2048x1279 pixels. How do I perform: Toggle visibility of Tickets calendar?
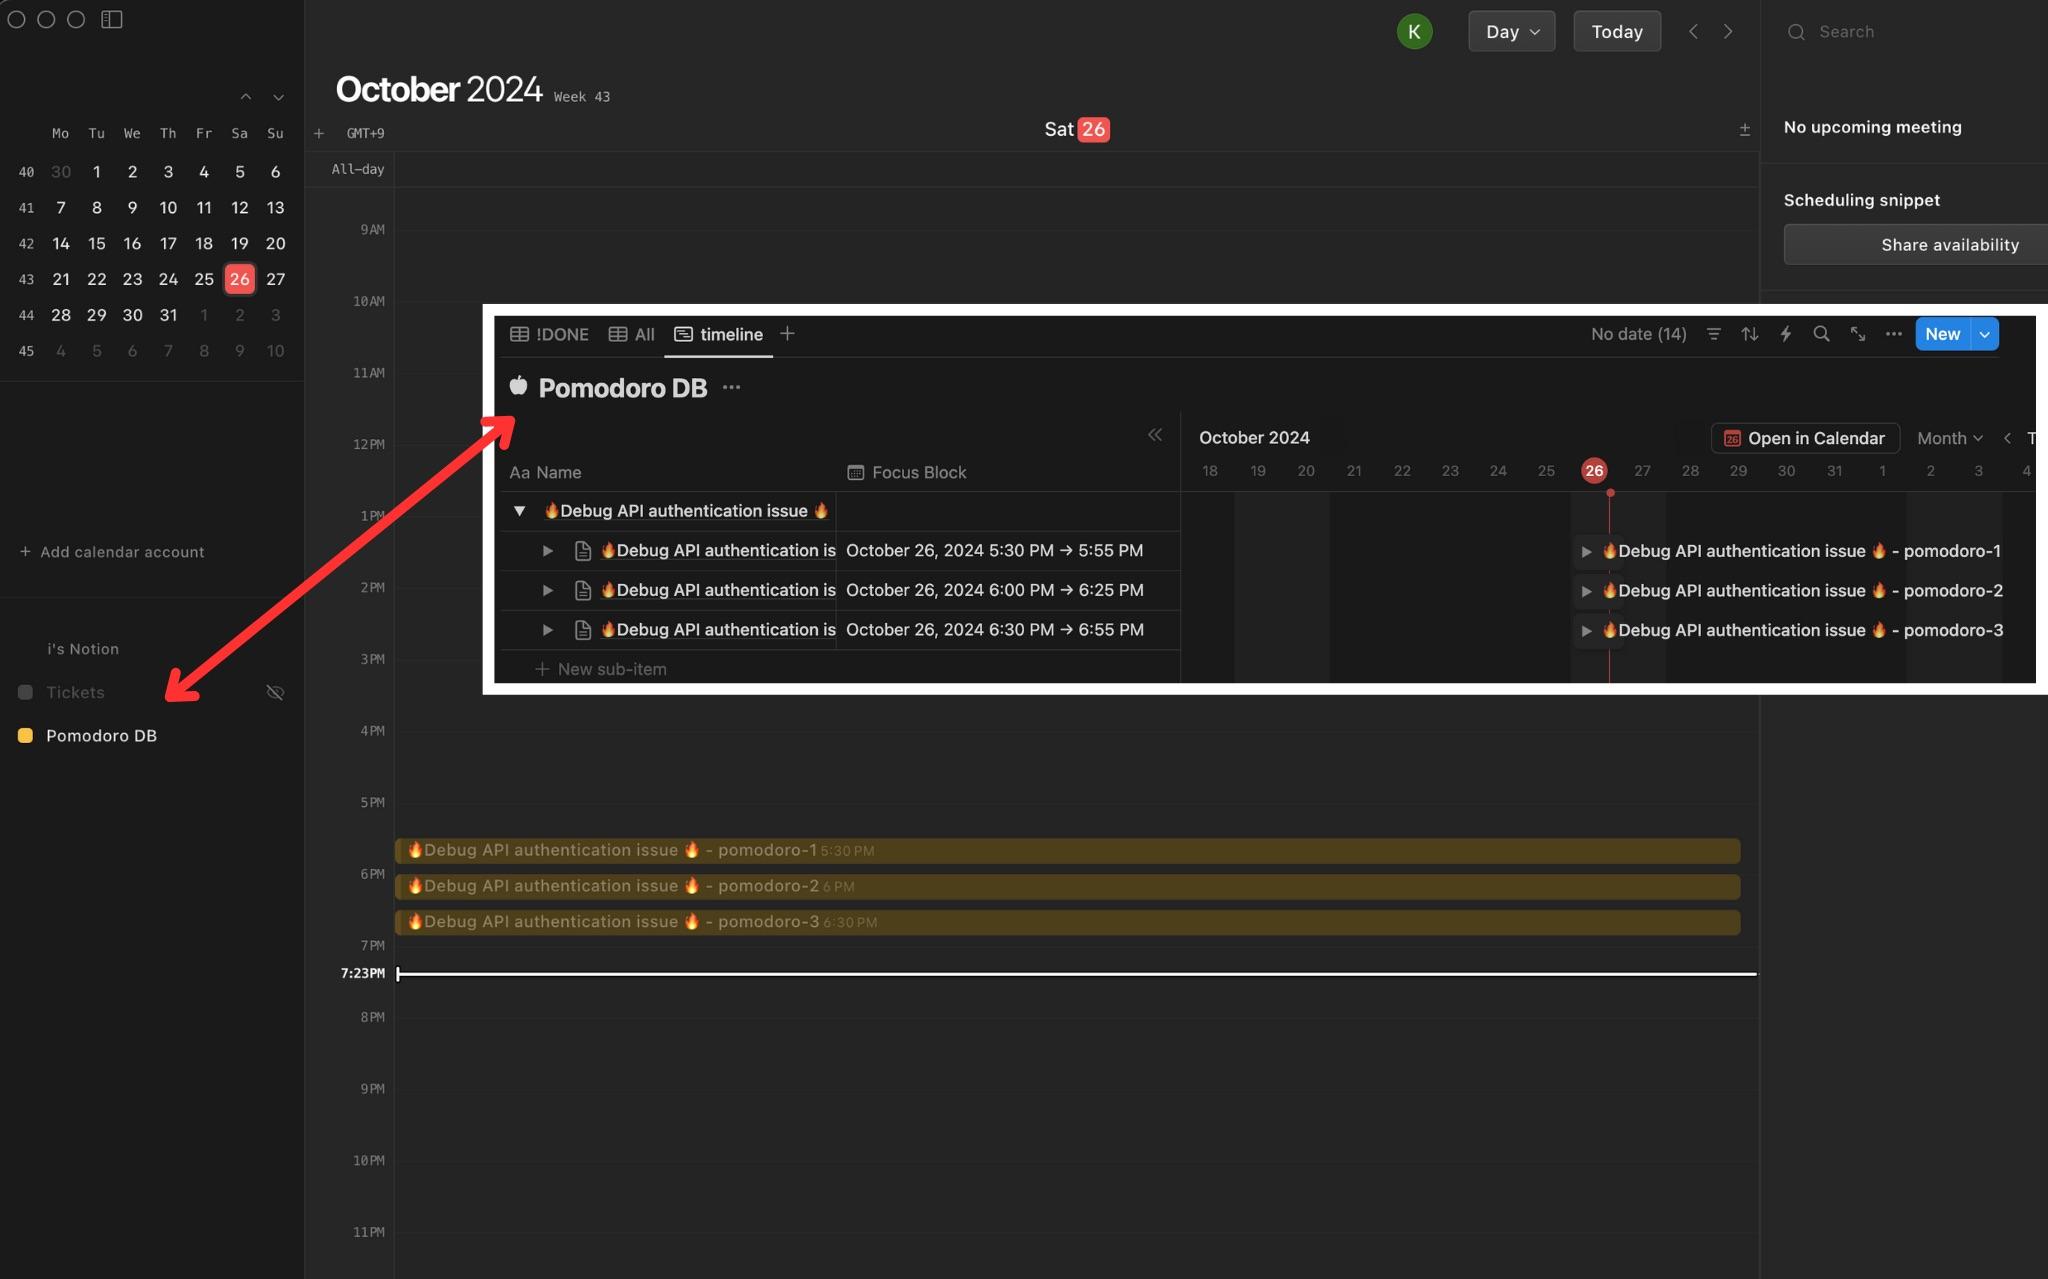click(x=274, y=693)
